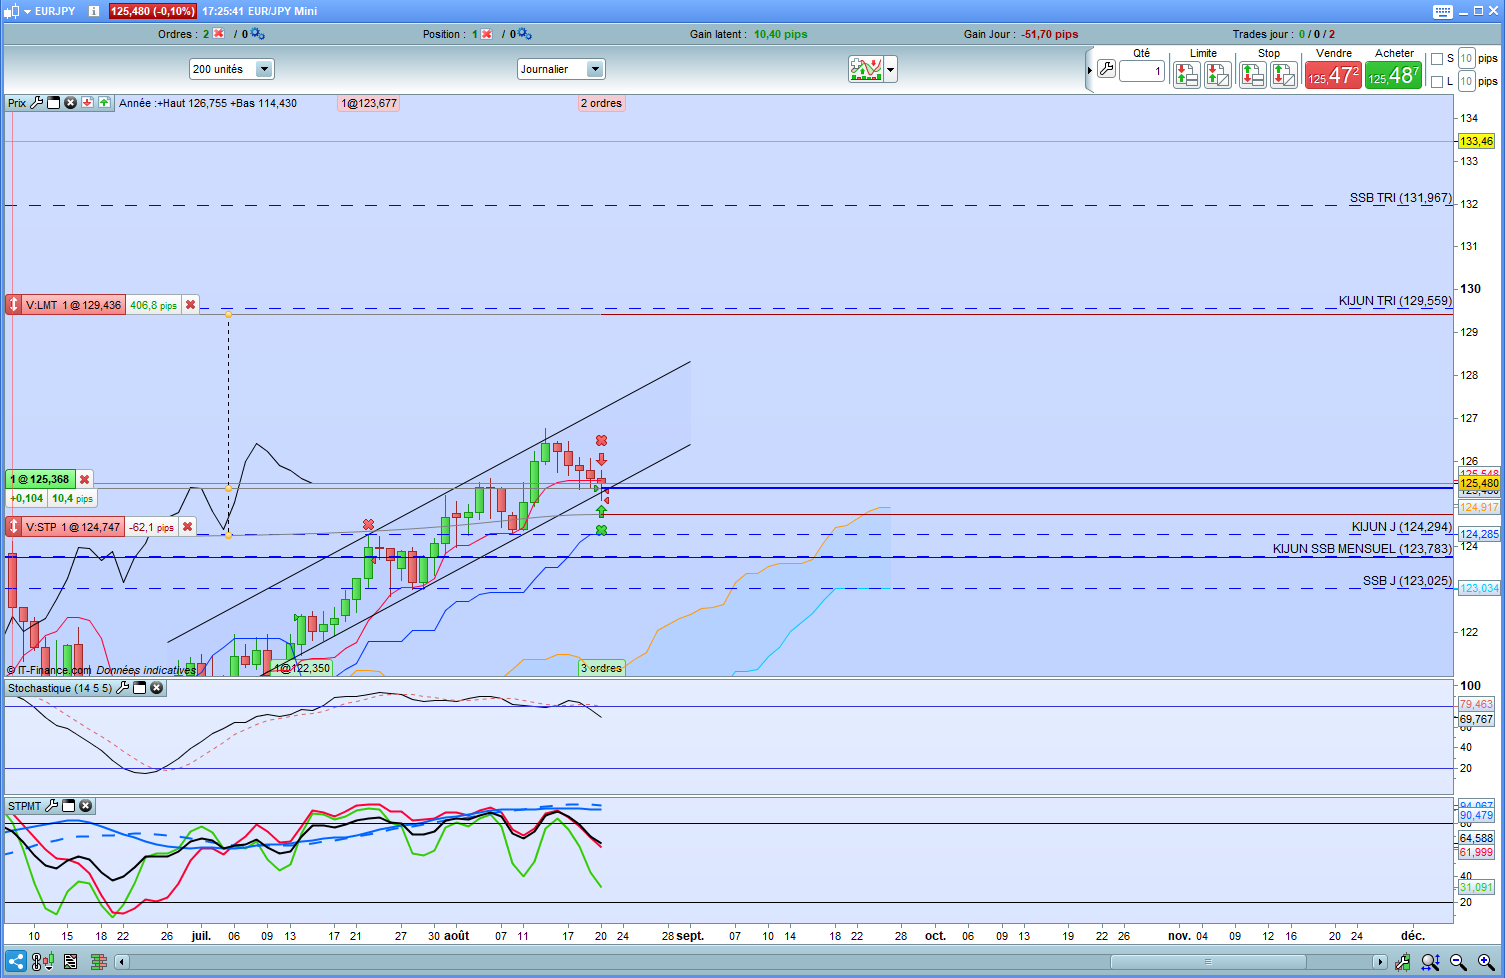Maximize the Prix price panel
Image resolution: width=1505 pixels, height=978 pixels.
[54, 103]
